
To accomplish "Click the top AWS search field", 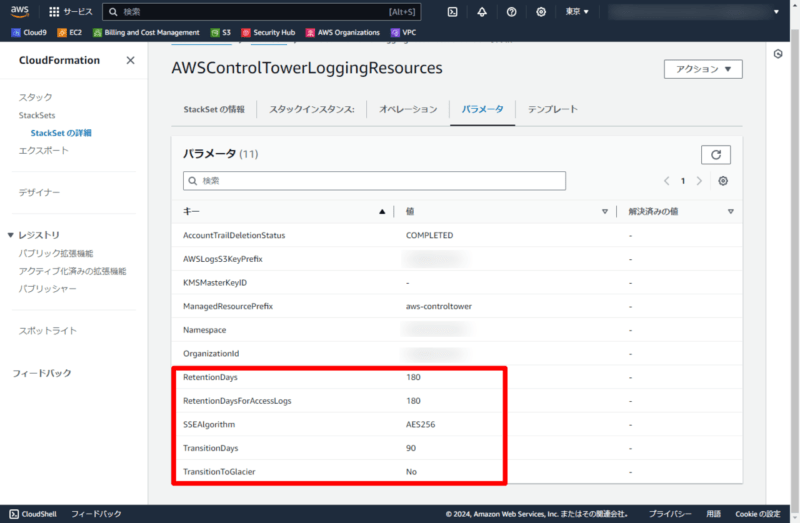I will pos(262,12).
